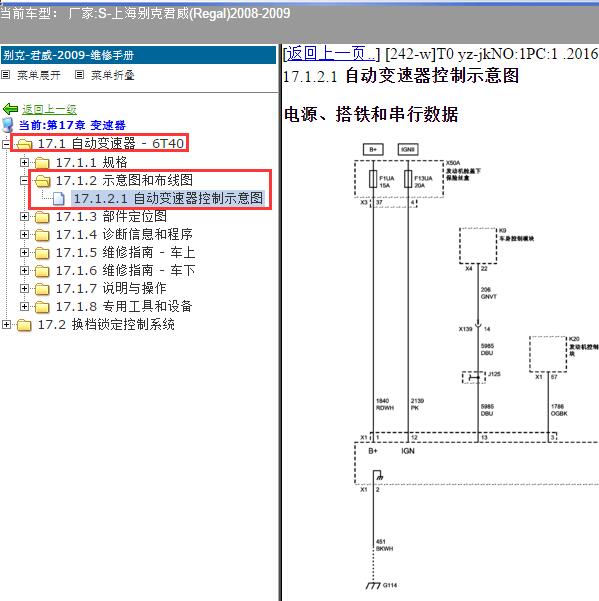Click folder icon of 17.1.7 说明与操作
This screenshot has height=601, width=599.
pyautogui.click(x=42, y=289)
